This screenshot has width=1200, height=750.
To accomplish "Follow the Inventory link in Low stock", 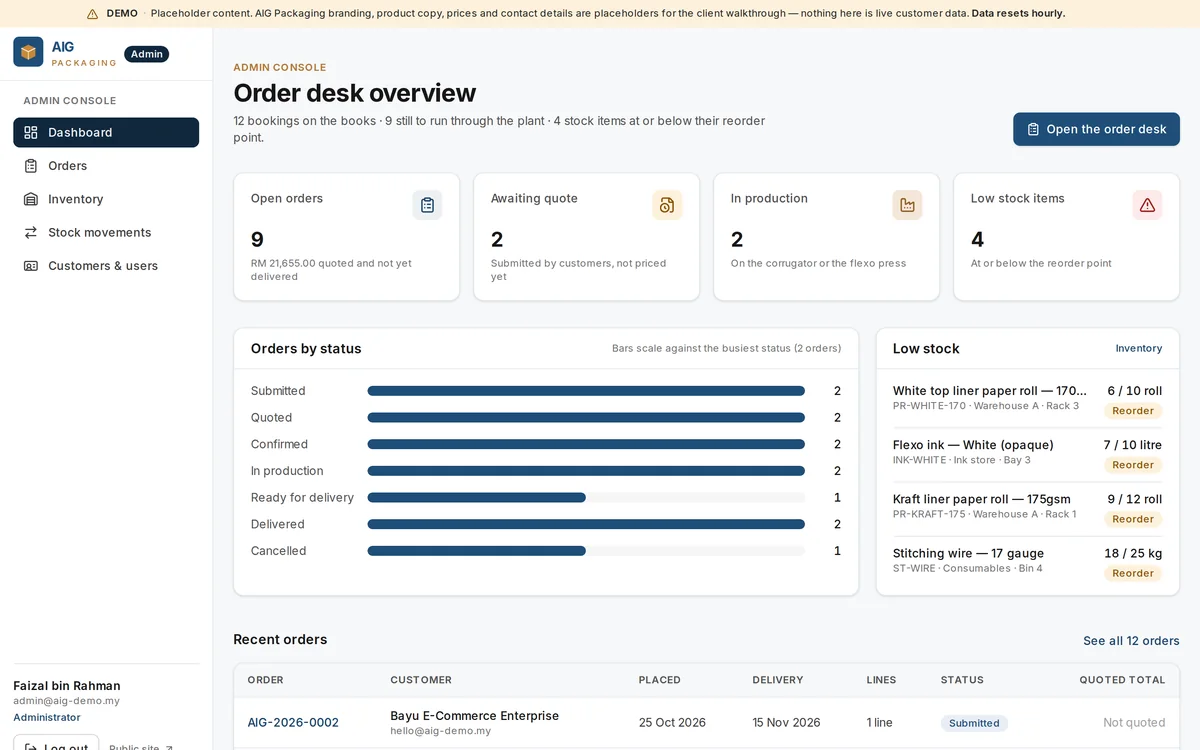I will (1138, 348).
